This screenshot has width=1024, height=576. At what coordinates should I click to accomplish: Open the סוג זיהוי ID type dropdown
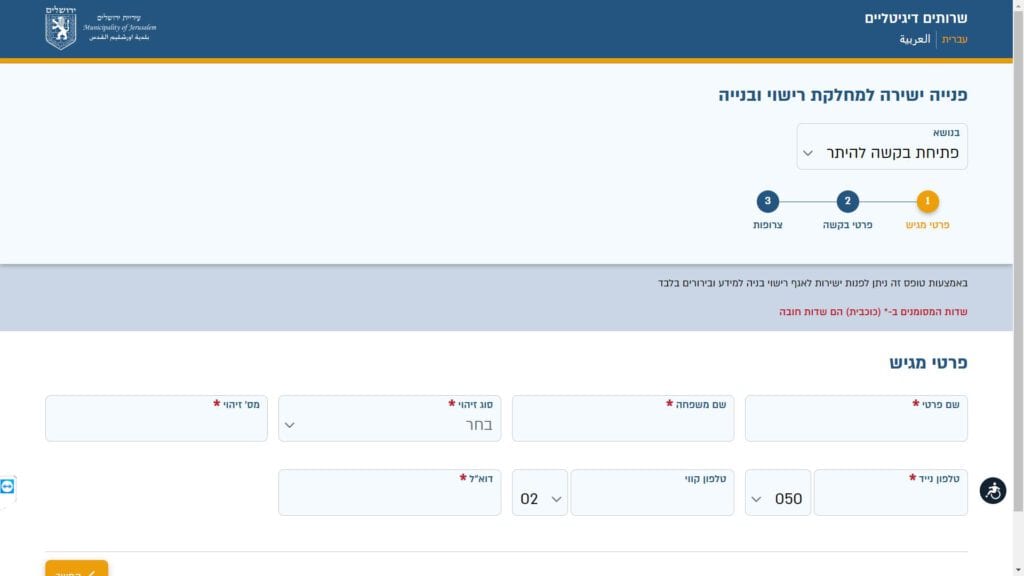(389, 418)
